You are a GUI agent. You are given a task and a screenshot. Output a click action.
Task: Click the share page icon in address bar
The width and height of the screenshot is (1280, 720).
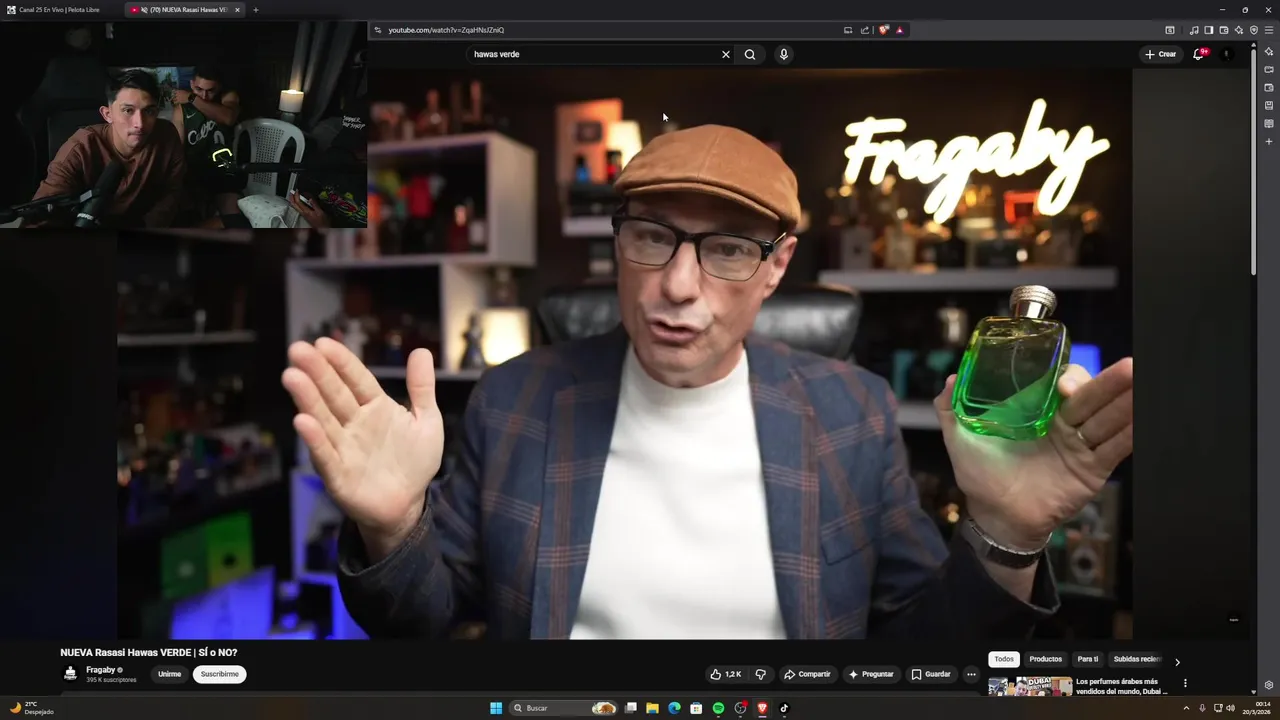point(865,30)
